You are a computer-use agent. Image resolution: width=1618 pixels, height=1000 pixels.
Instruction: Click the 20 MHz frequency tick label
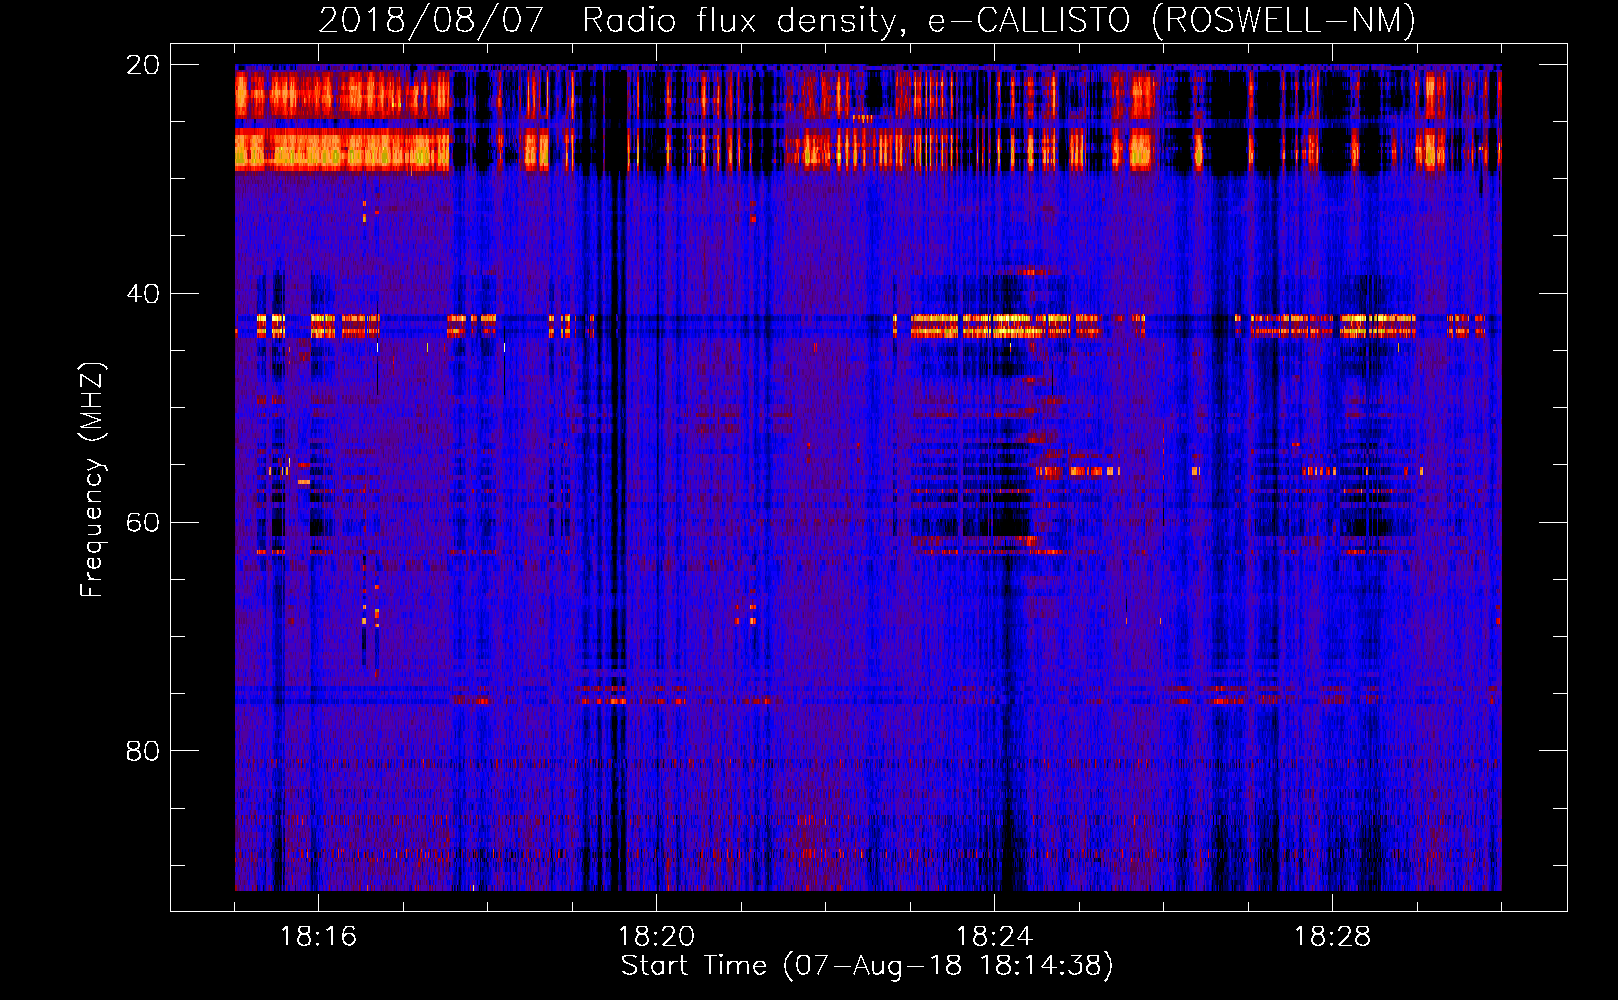click(142, 65)
